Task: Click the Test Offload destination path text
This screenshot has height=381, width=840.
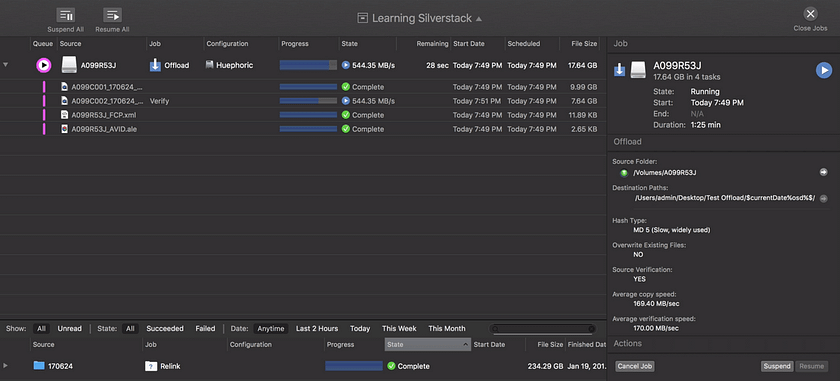Action: click(724, 198)
